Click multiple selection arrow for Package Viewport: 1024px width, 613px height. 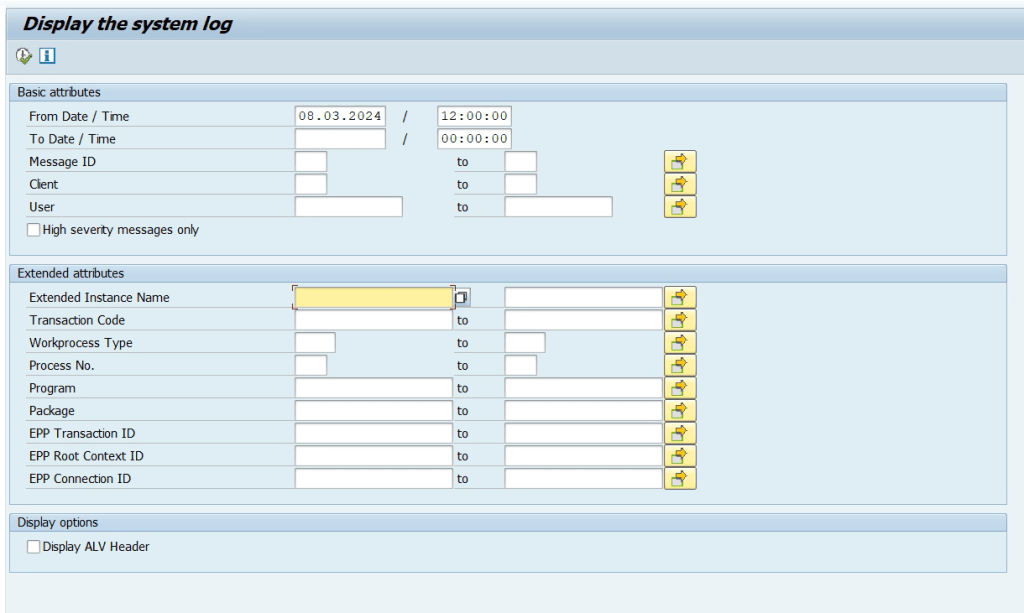[680, 410]
